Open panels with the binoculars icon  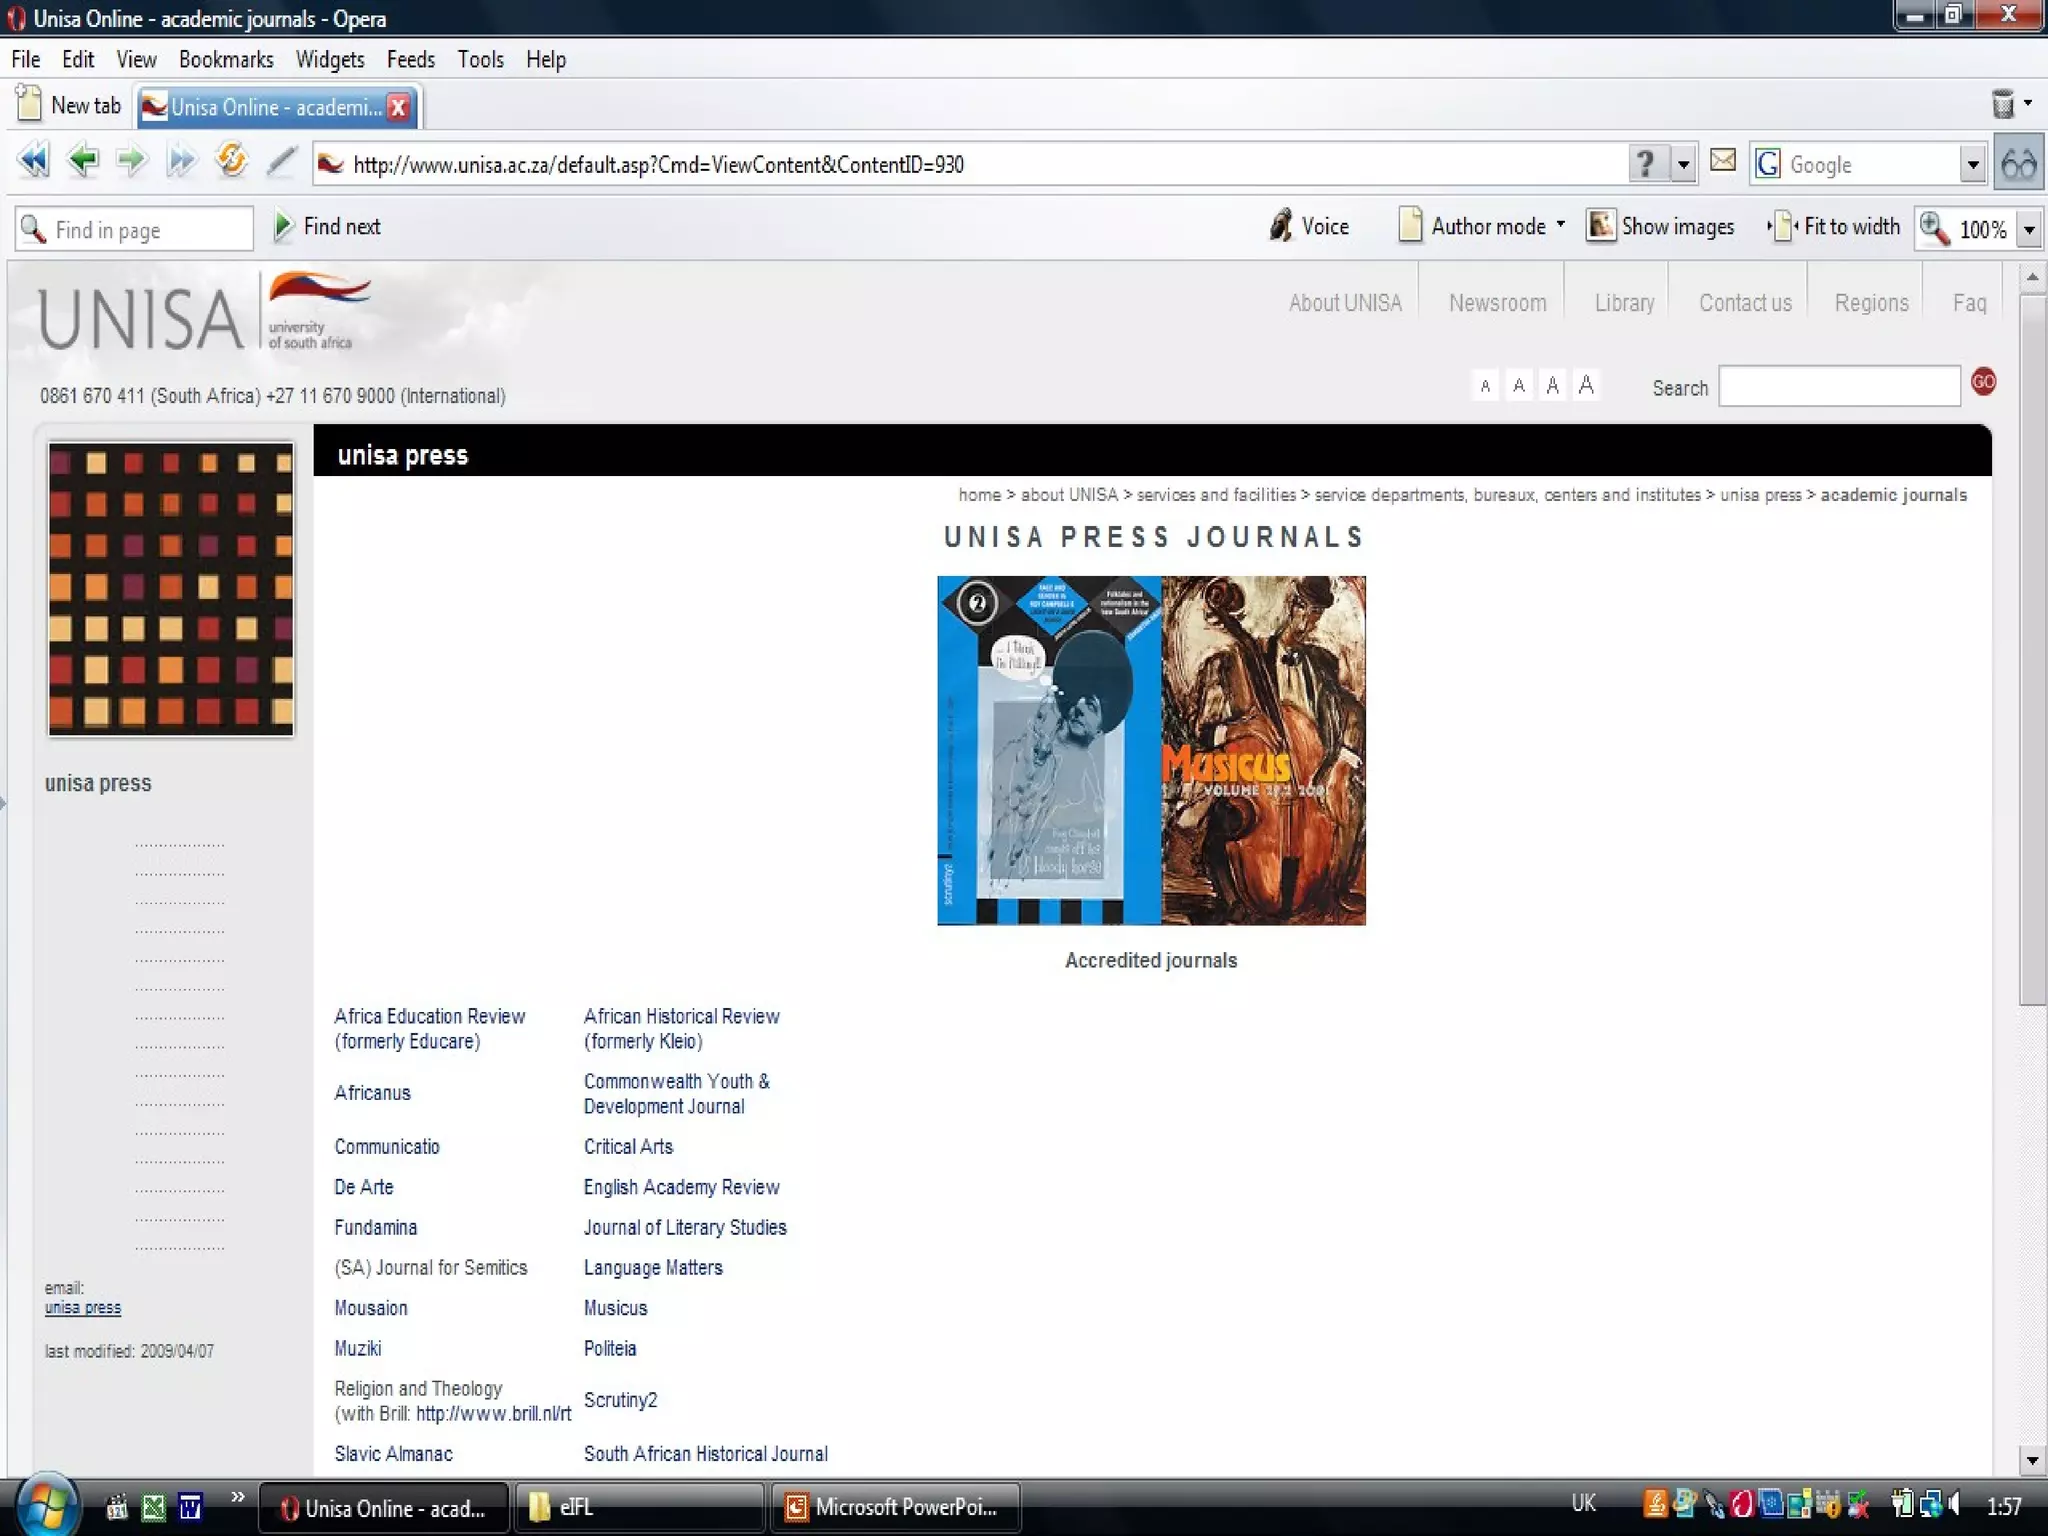(x=2019, y=163)
